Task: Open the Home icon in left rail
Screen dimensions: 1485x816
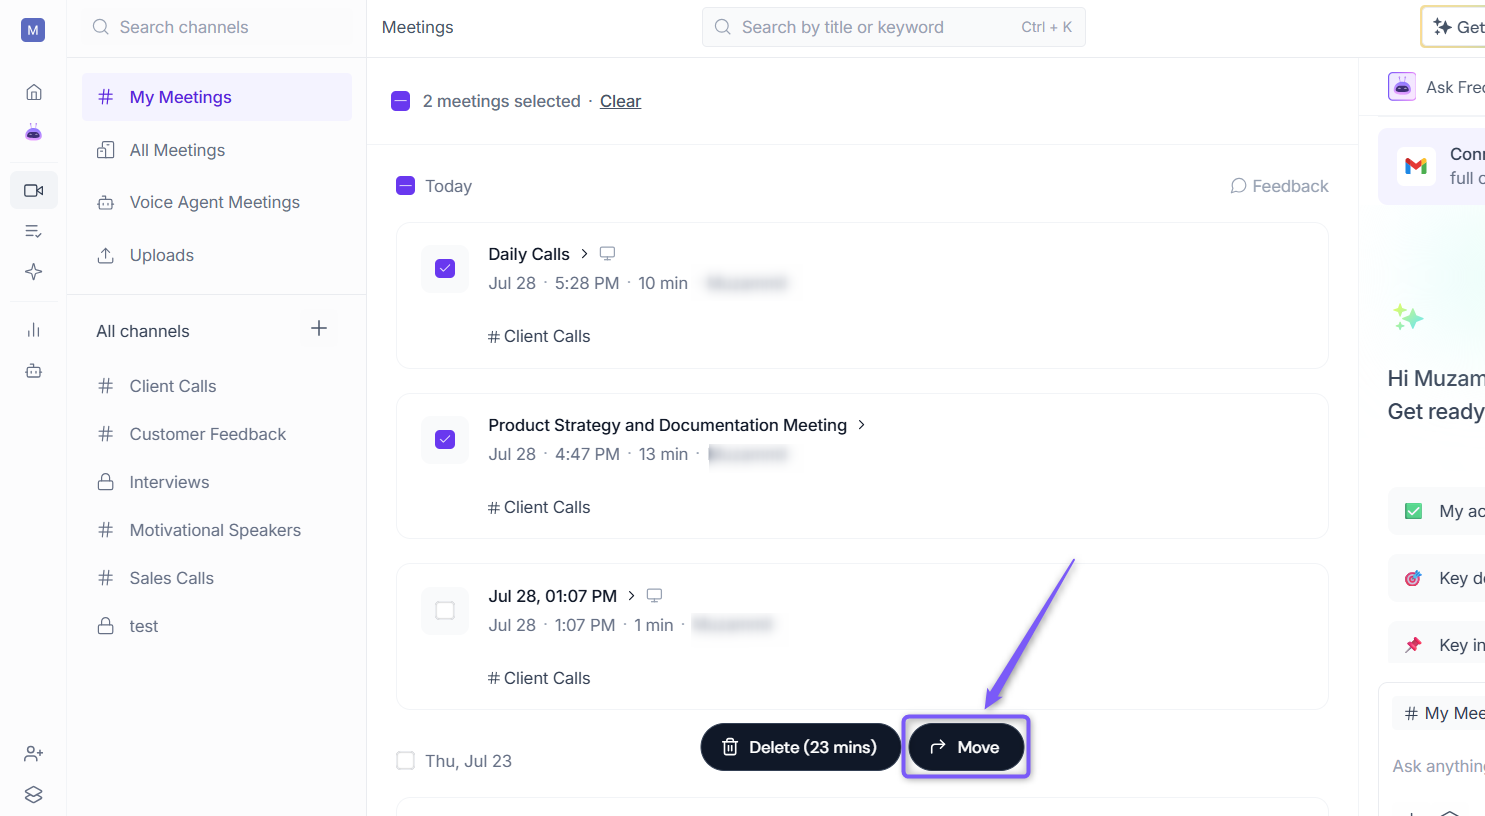Action: click(34, 92)
